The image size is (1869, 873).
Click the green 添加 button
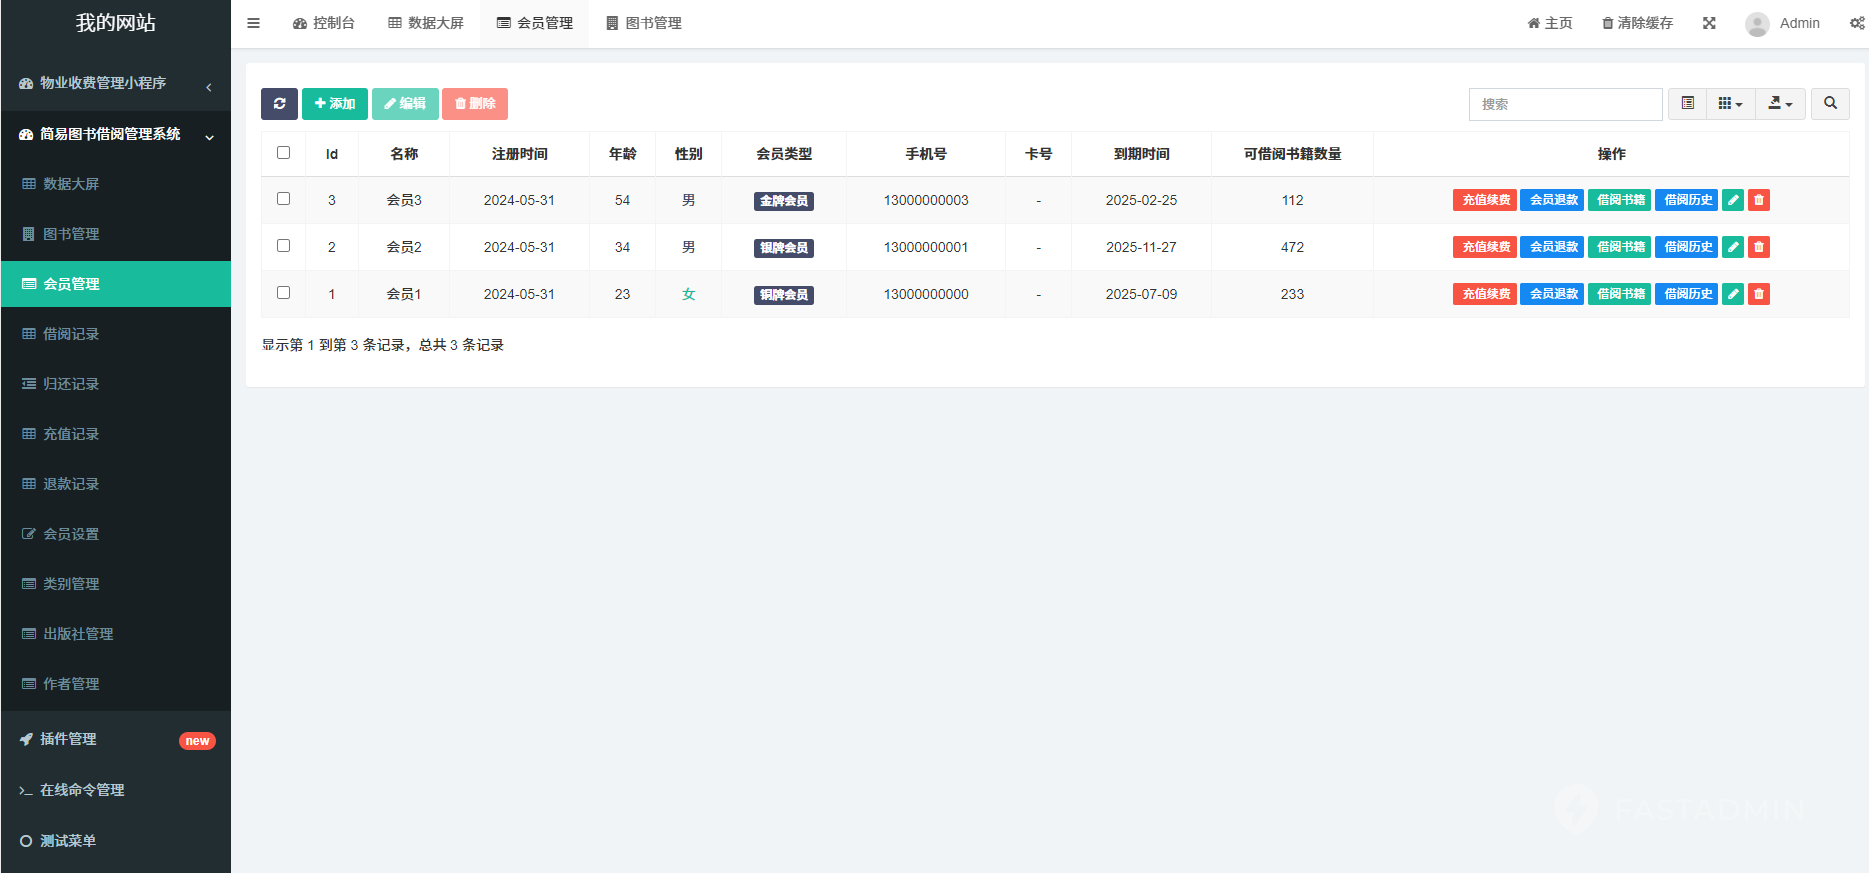[x=335, y=104]
